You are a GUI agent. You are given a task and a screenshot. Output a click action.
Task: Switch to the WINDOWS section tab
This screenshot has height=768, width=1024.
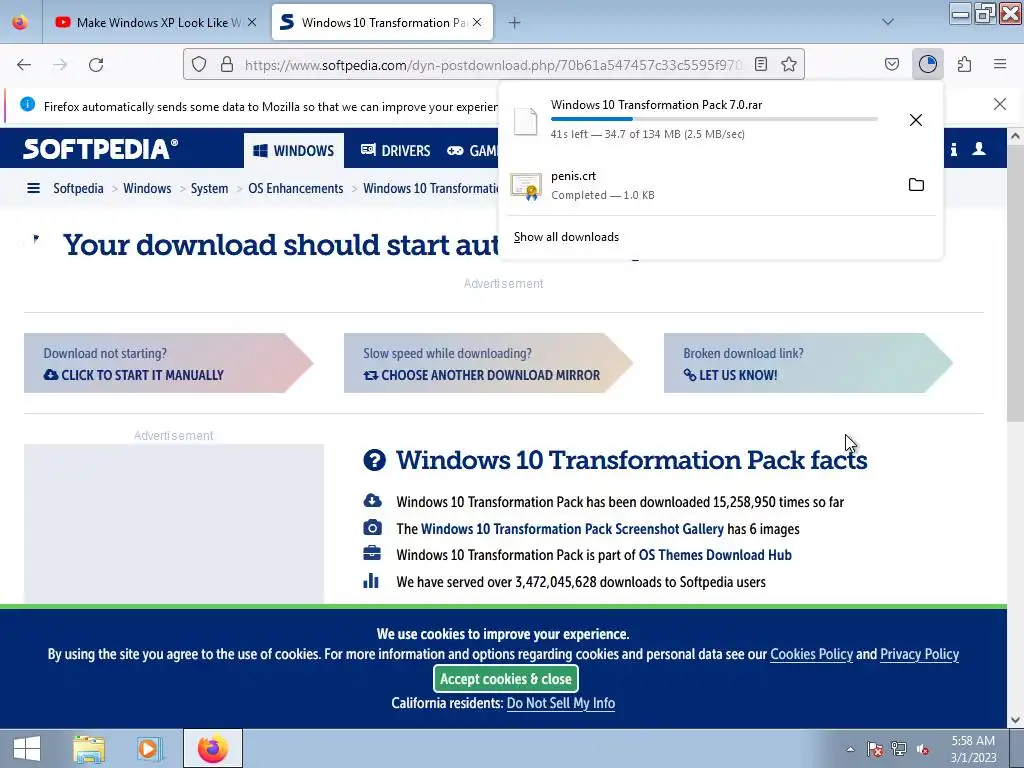coord(294,150)
